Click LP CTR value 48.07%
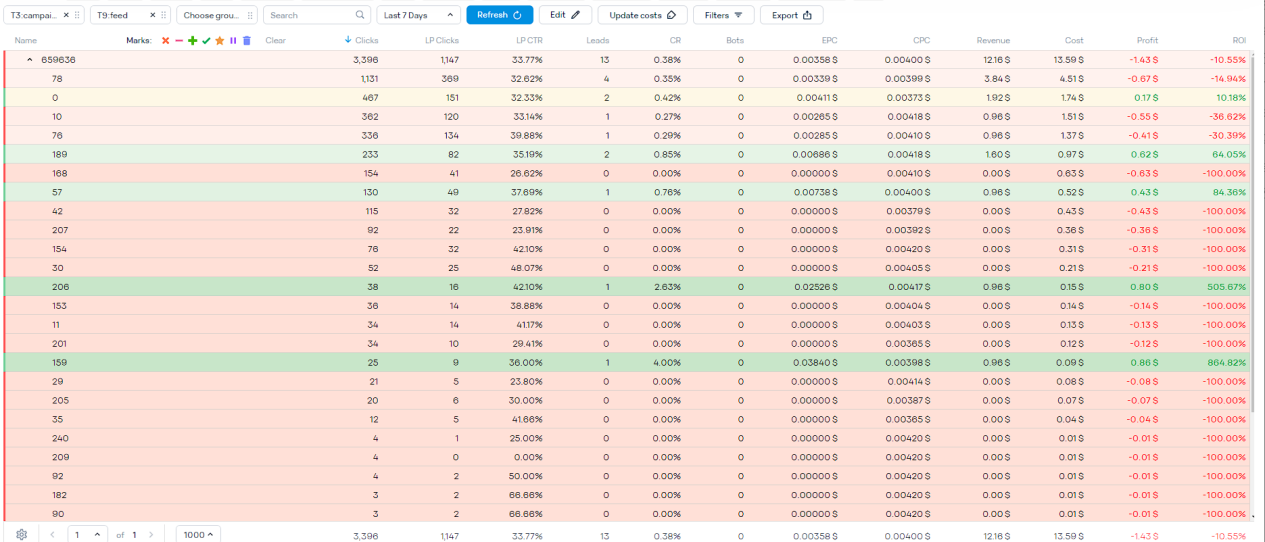 coord(527,268)
